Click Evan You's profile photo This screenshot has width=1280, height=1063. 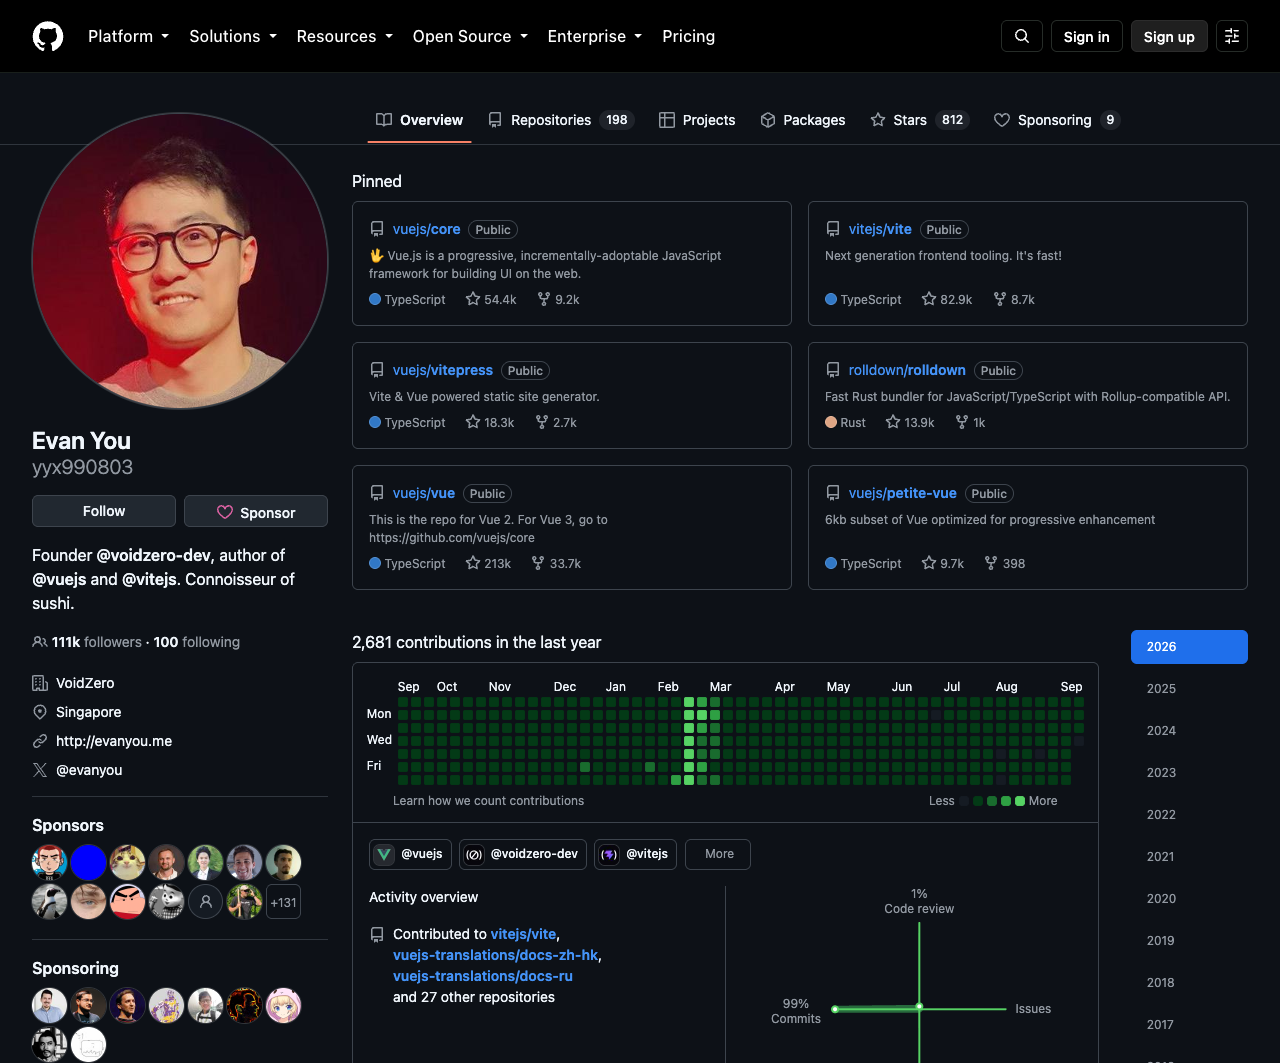pos(180,261)
